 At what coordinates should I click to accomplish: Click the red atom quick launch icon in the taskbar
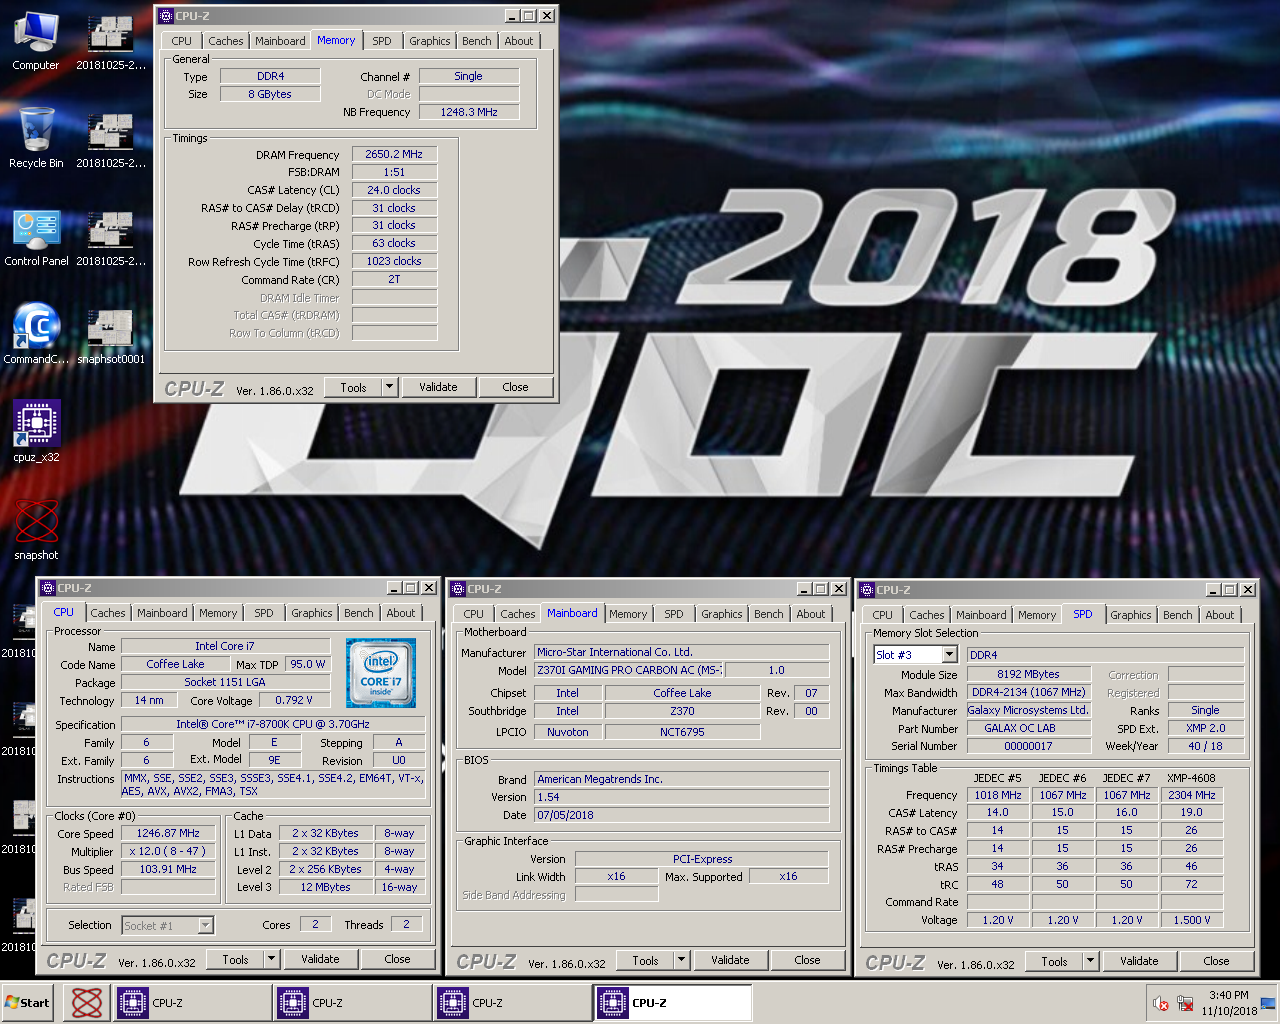[x=87, y=1003]
